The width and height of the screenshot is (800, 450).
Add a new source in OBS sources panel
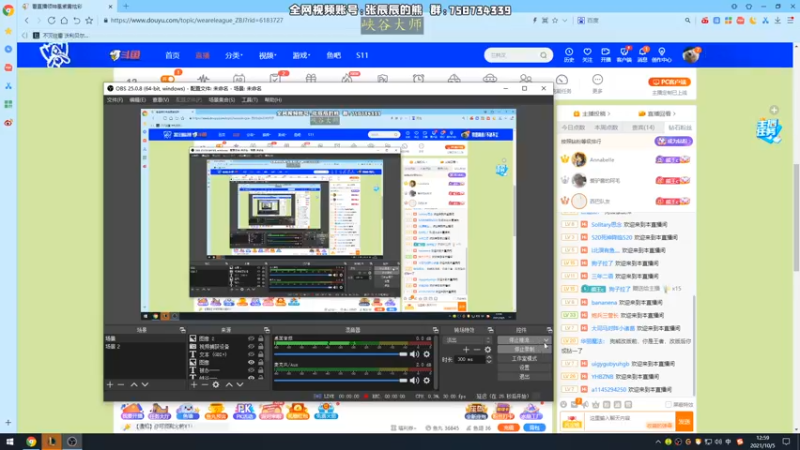tap(194, 385)
